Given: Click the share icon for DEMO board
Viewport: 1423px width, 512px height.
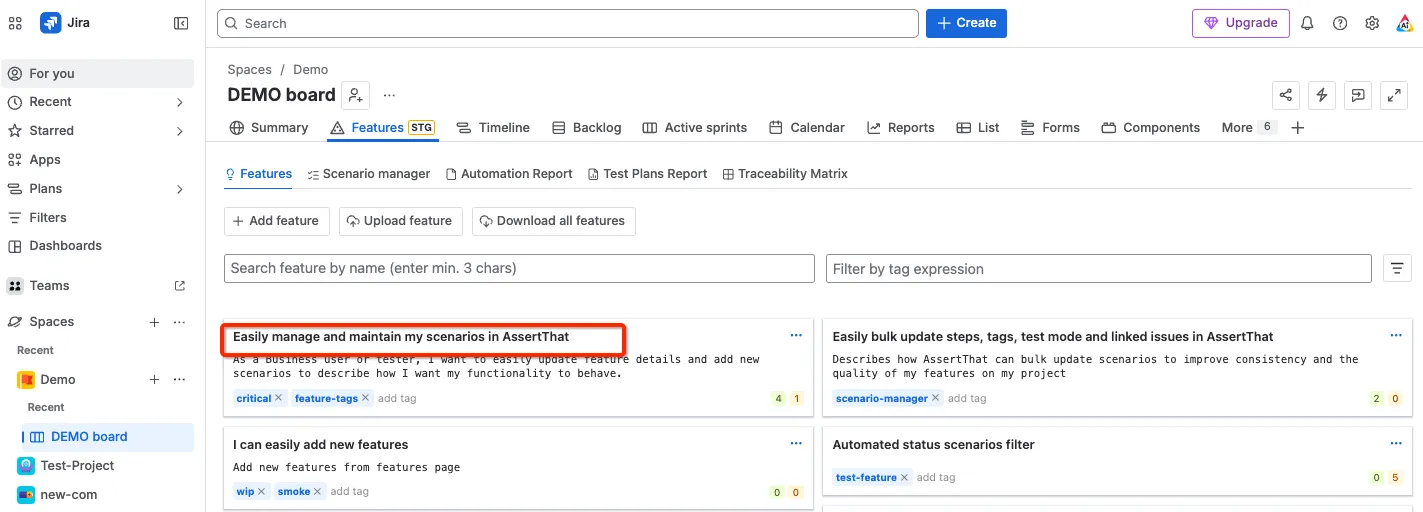Looking at the screenshot, I should tap(1286, 95).
